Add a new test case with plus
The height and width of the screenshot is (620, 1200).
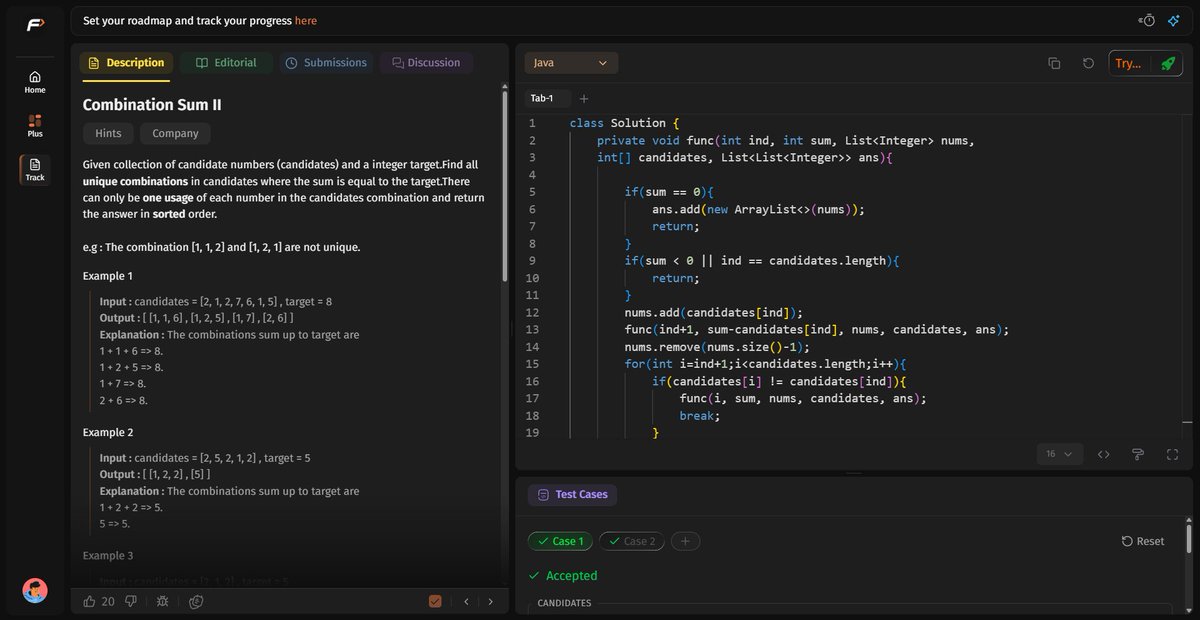point(685,541)
